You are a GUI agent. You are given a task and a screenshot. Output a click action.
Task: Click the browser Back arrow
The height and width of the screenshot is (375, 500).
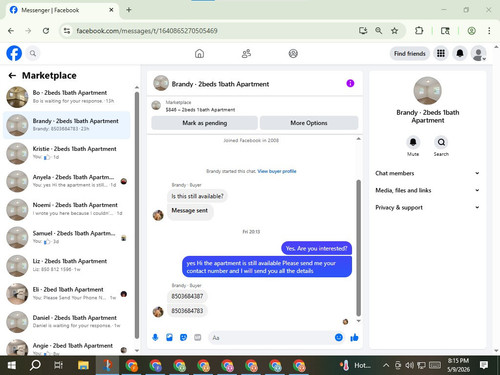coord(11,31)
